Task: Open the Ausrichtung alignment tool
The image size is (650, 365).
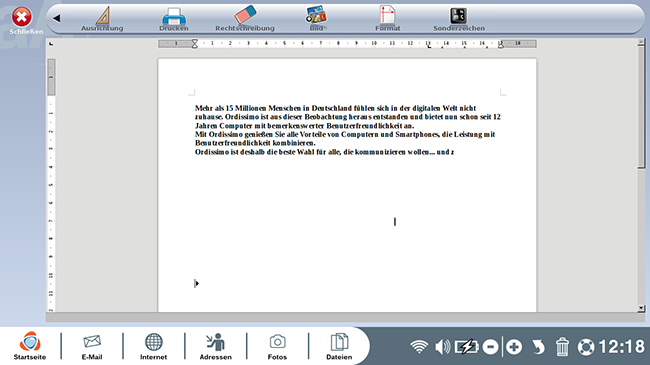Action: [x=102, y=19]
